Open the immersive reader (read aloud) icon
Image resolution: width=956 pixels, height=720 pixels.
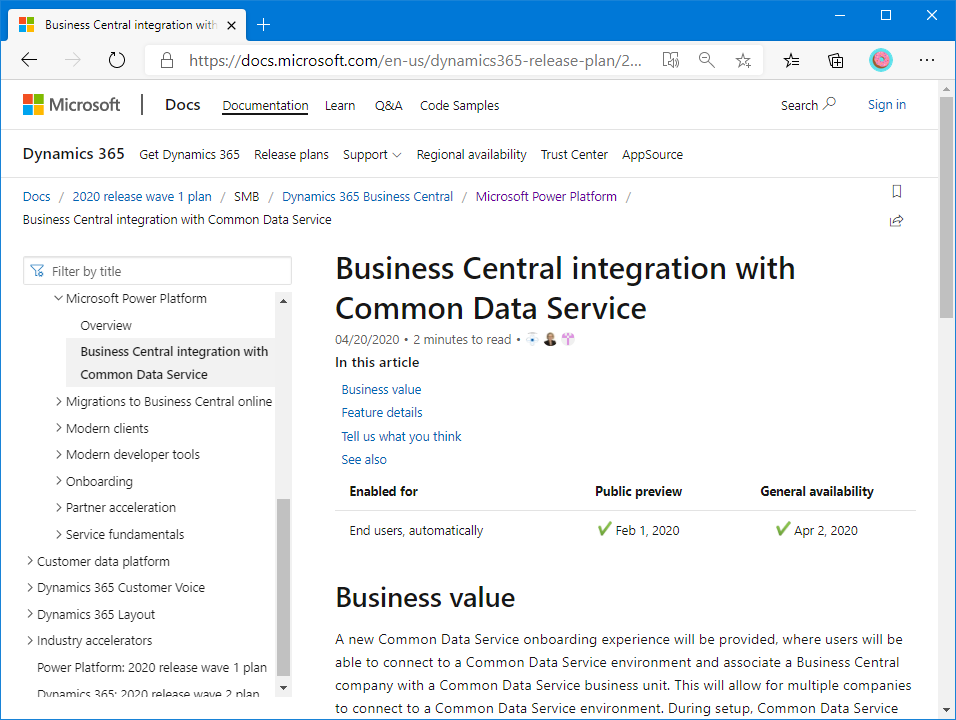[671, 60]
